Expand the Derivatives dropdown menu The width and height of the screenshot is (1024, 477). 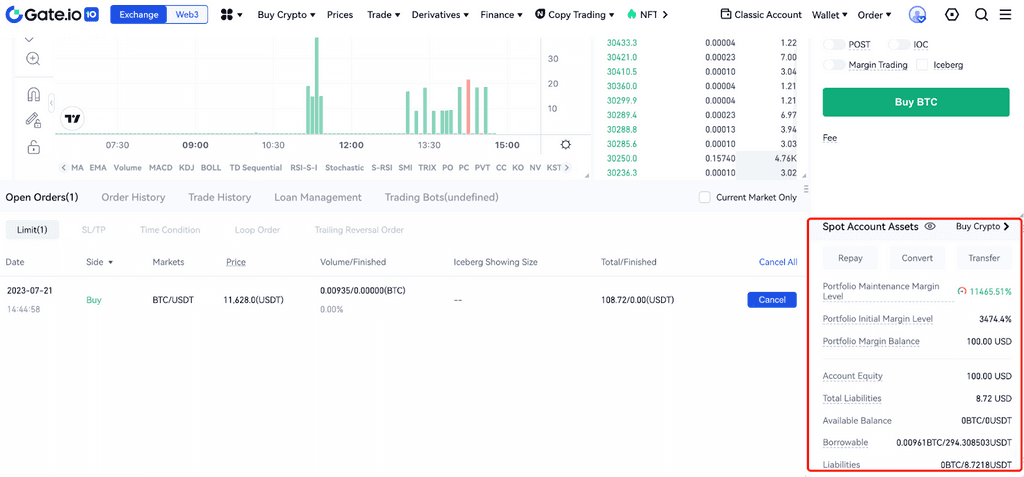click(440, 14)
